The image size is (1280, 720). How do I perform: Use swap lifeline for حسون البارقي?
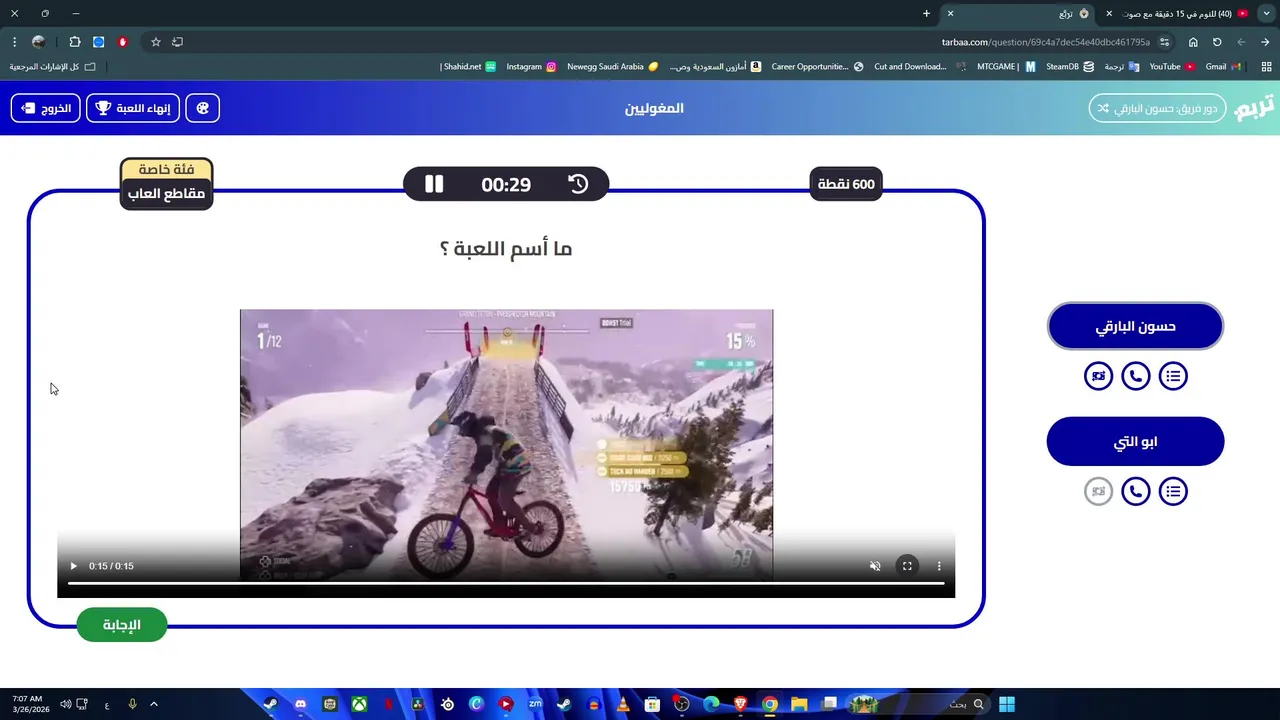[1098, 376]
